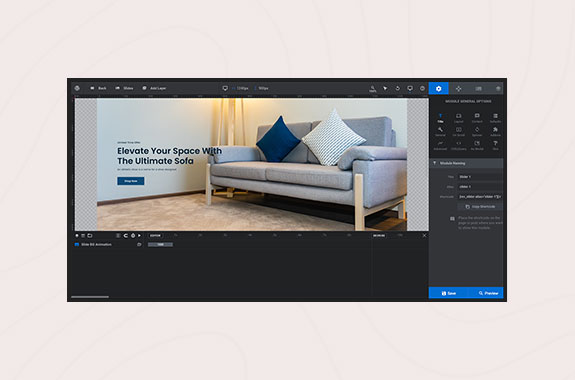
Task: Open the Layer Options tab icon
Action: coord(498,88)
